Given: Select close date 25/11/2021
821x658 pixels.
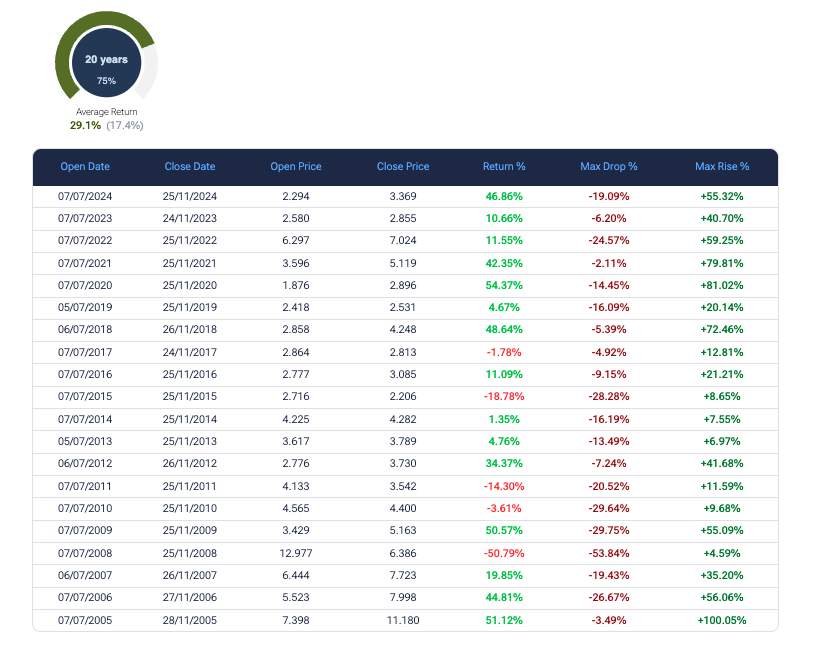Looking at the screenshot, I should coord(190,263).
